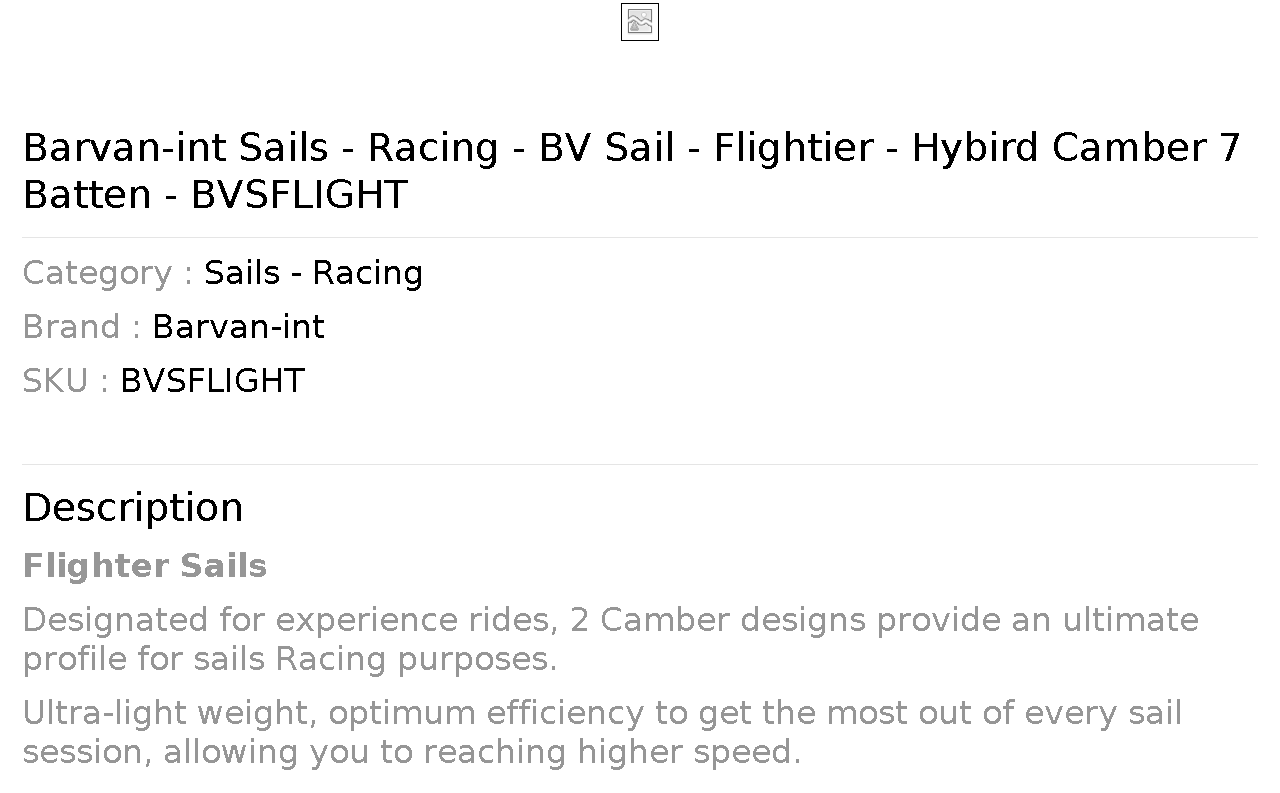Click the divider line under the title
Screen dimensions: 1280x793
point(640,237)
